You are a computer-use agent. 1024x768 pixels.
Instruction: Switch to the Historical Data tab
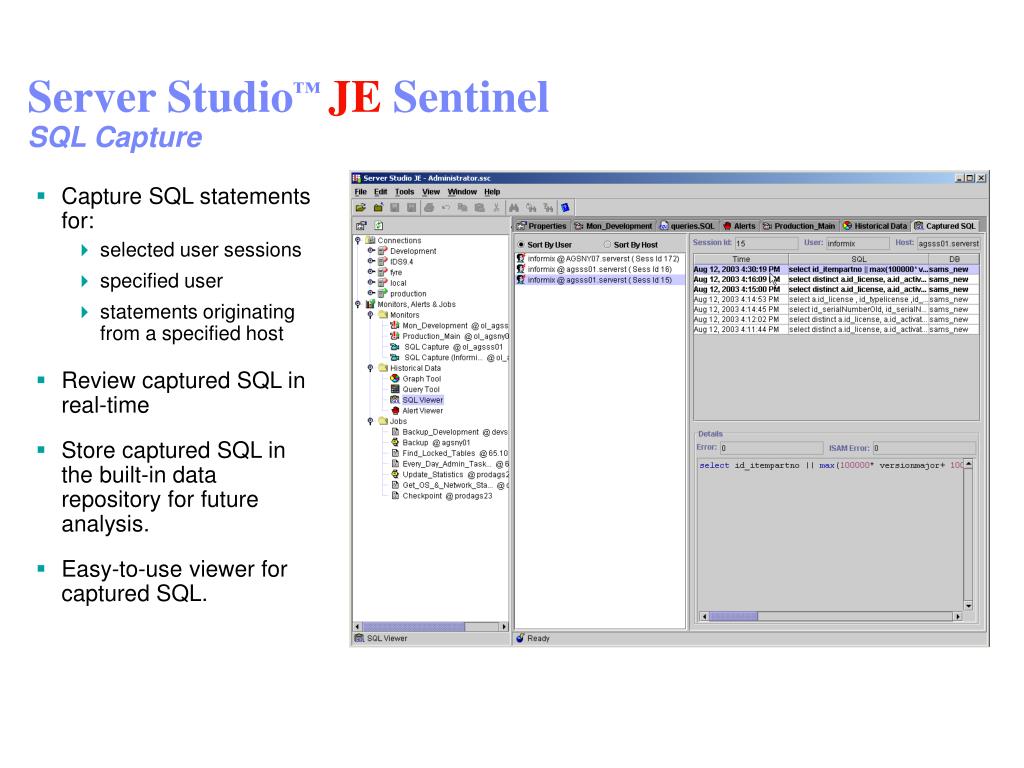(875, 226)
